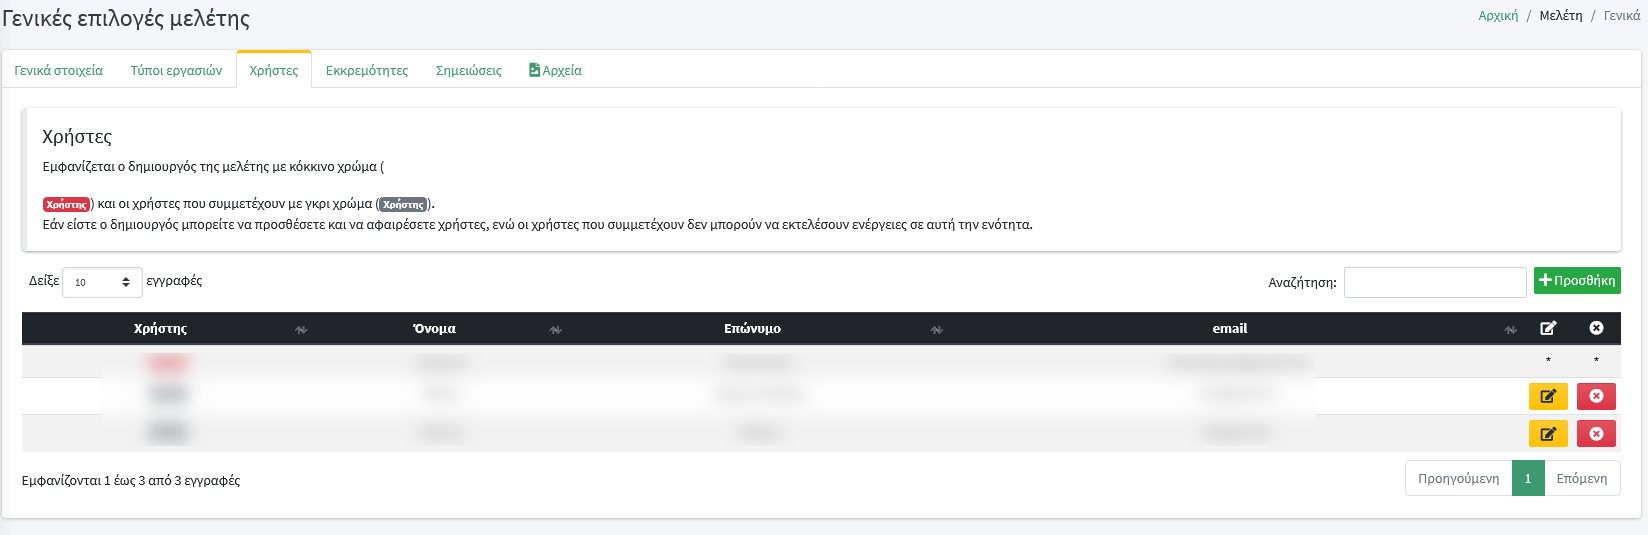
Task: Click the red delete icon in third row
Action: [1596, 433]
